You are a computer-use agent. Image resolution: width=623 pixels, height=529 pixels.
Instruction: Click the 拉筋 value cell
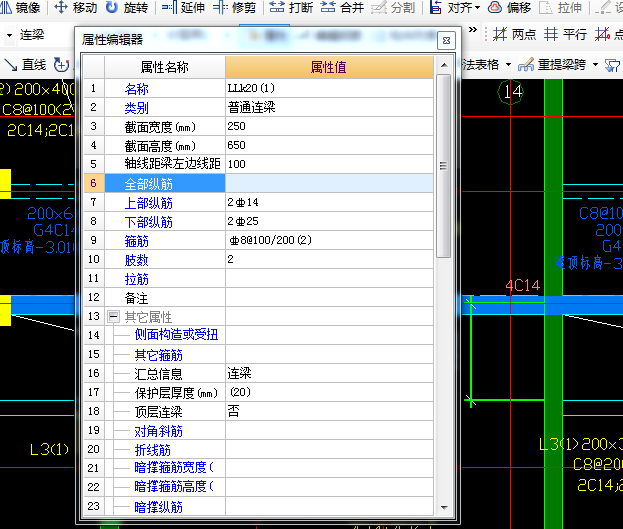(329, 278)
